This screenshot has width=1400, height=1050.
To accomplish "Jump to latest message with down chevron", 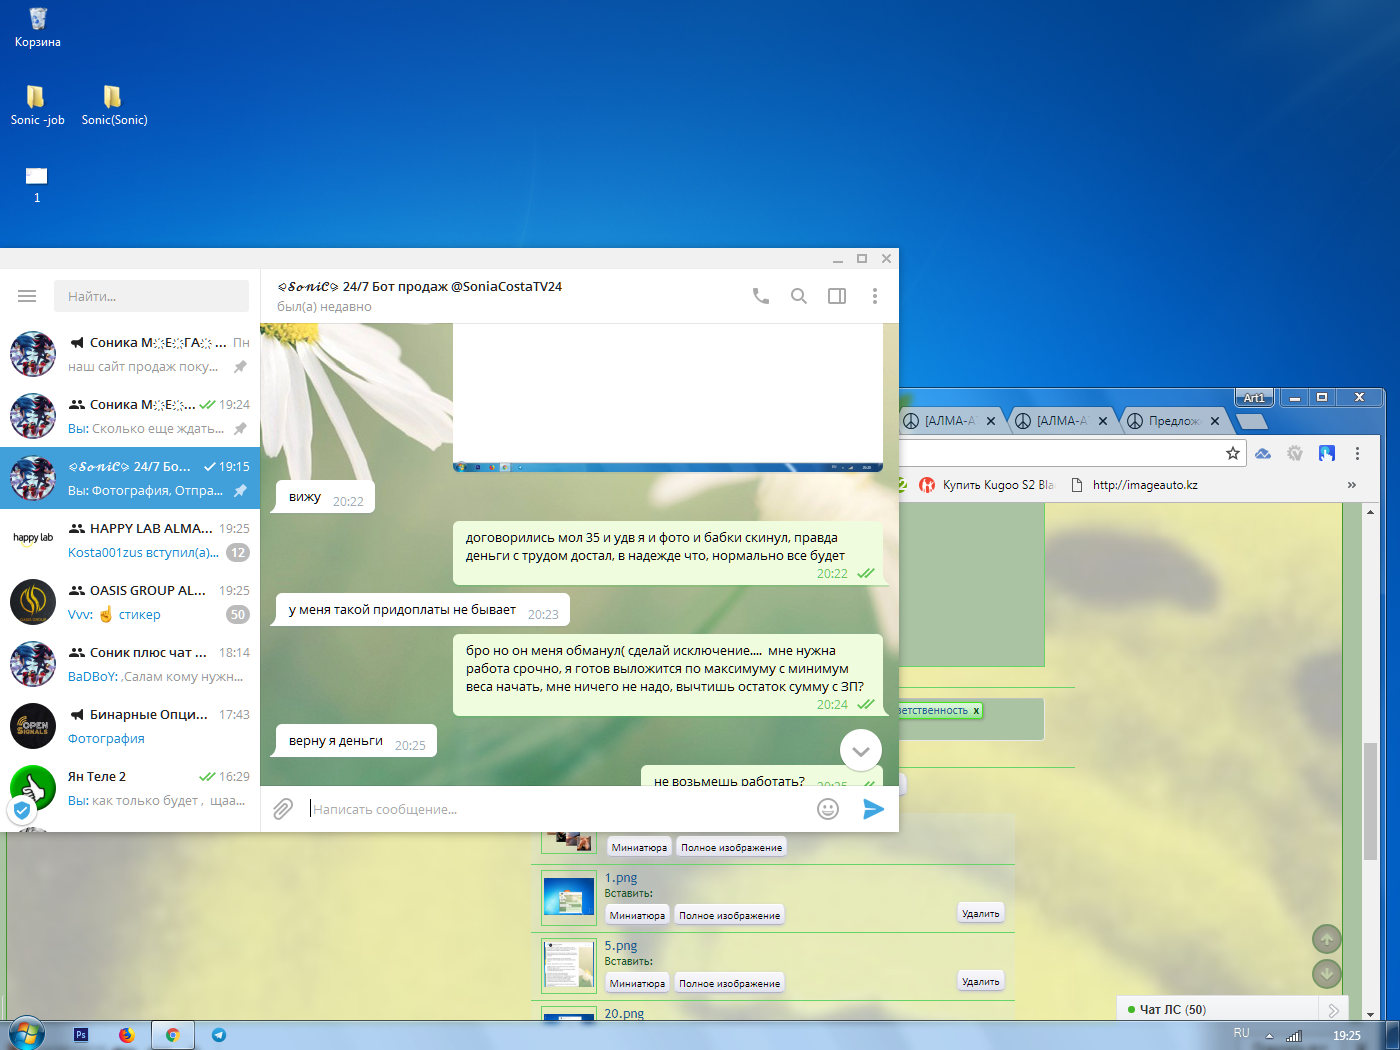I will pyautogui.click(x=861, y=751).
